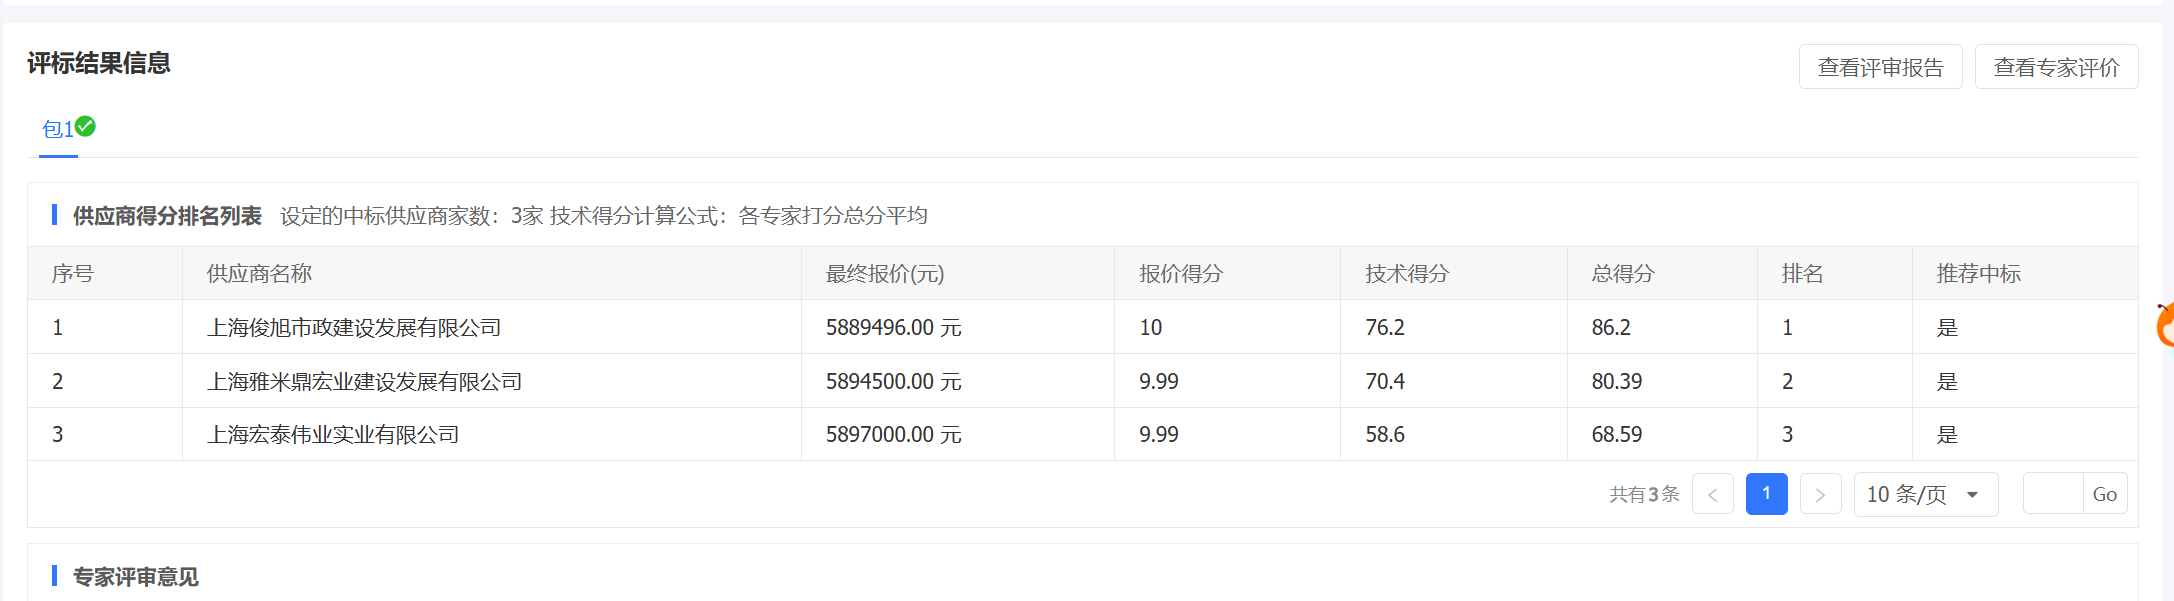
Task: Click the 最终报价(元) column header
Action: click(884, 274)
